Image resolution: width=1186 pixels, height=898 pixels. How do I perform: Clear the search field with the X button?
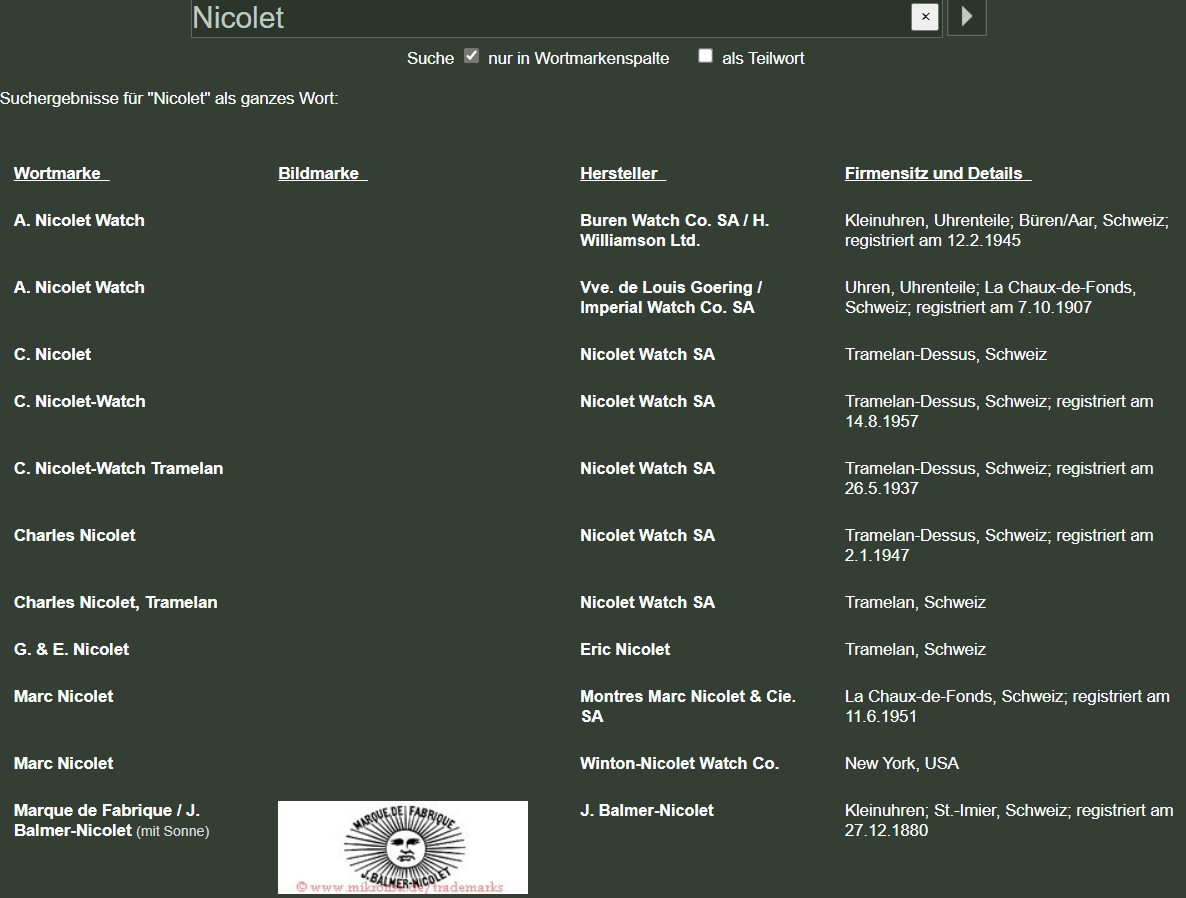pos(924,17)
